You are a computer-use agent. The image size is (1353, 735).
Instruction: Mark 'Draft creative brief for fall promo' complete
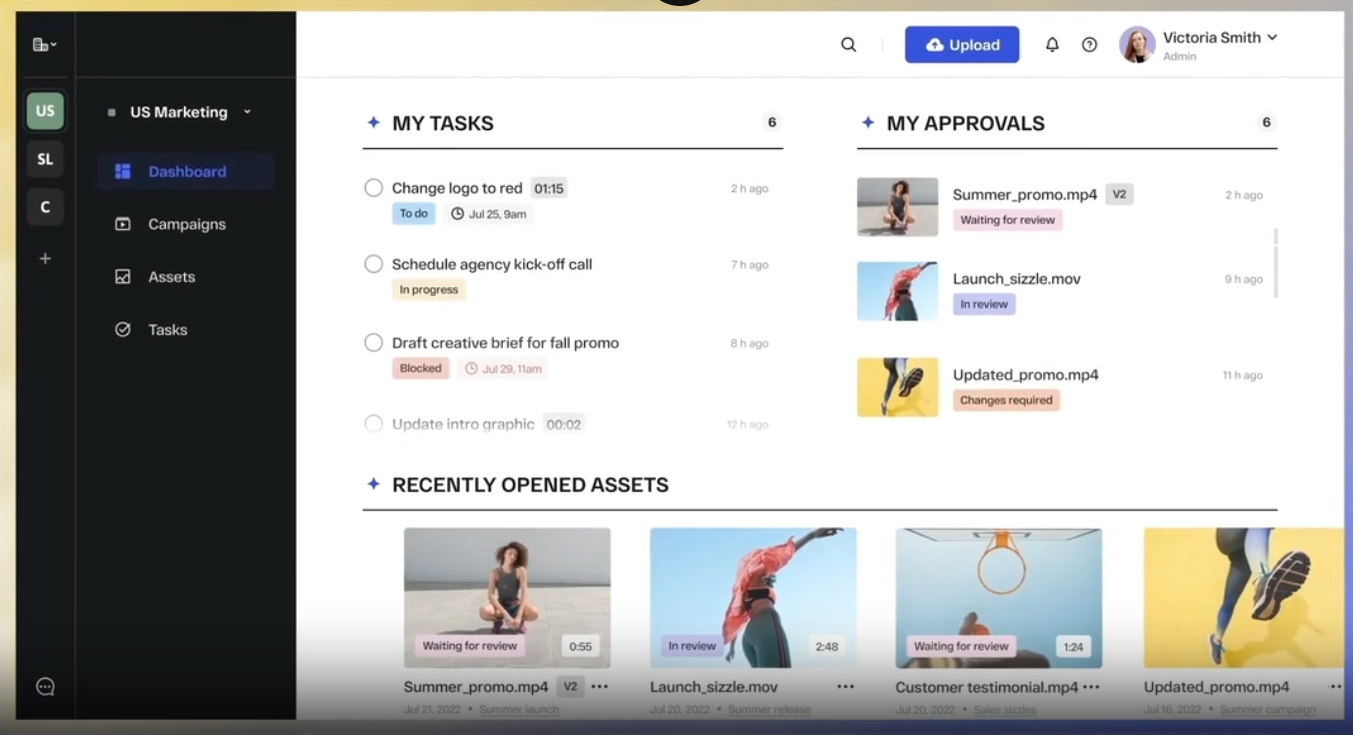click(x=373, y=343)
